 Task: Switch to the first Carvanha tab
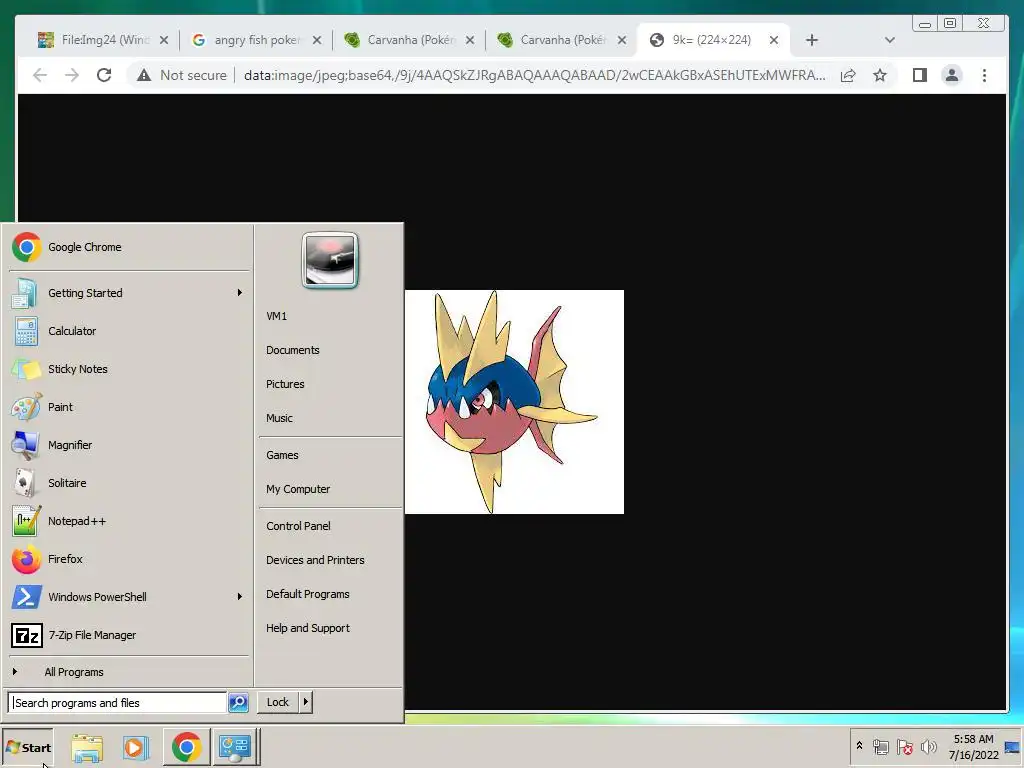(x=409, y=40)
